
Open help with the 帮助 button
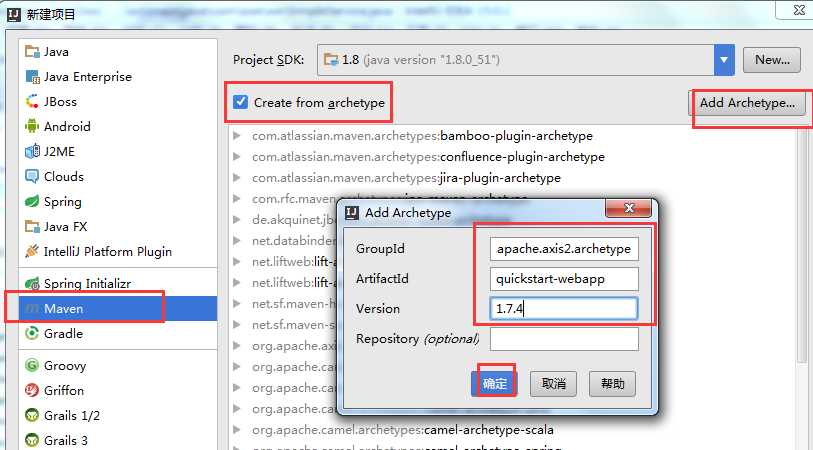click(x=612, y=384)
